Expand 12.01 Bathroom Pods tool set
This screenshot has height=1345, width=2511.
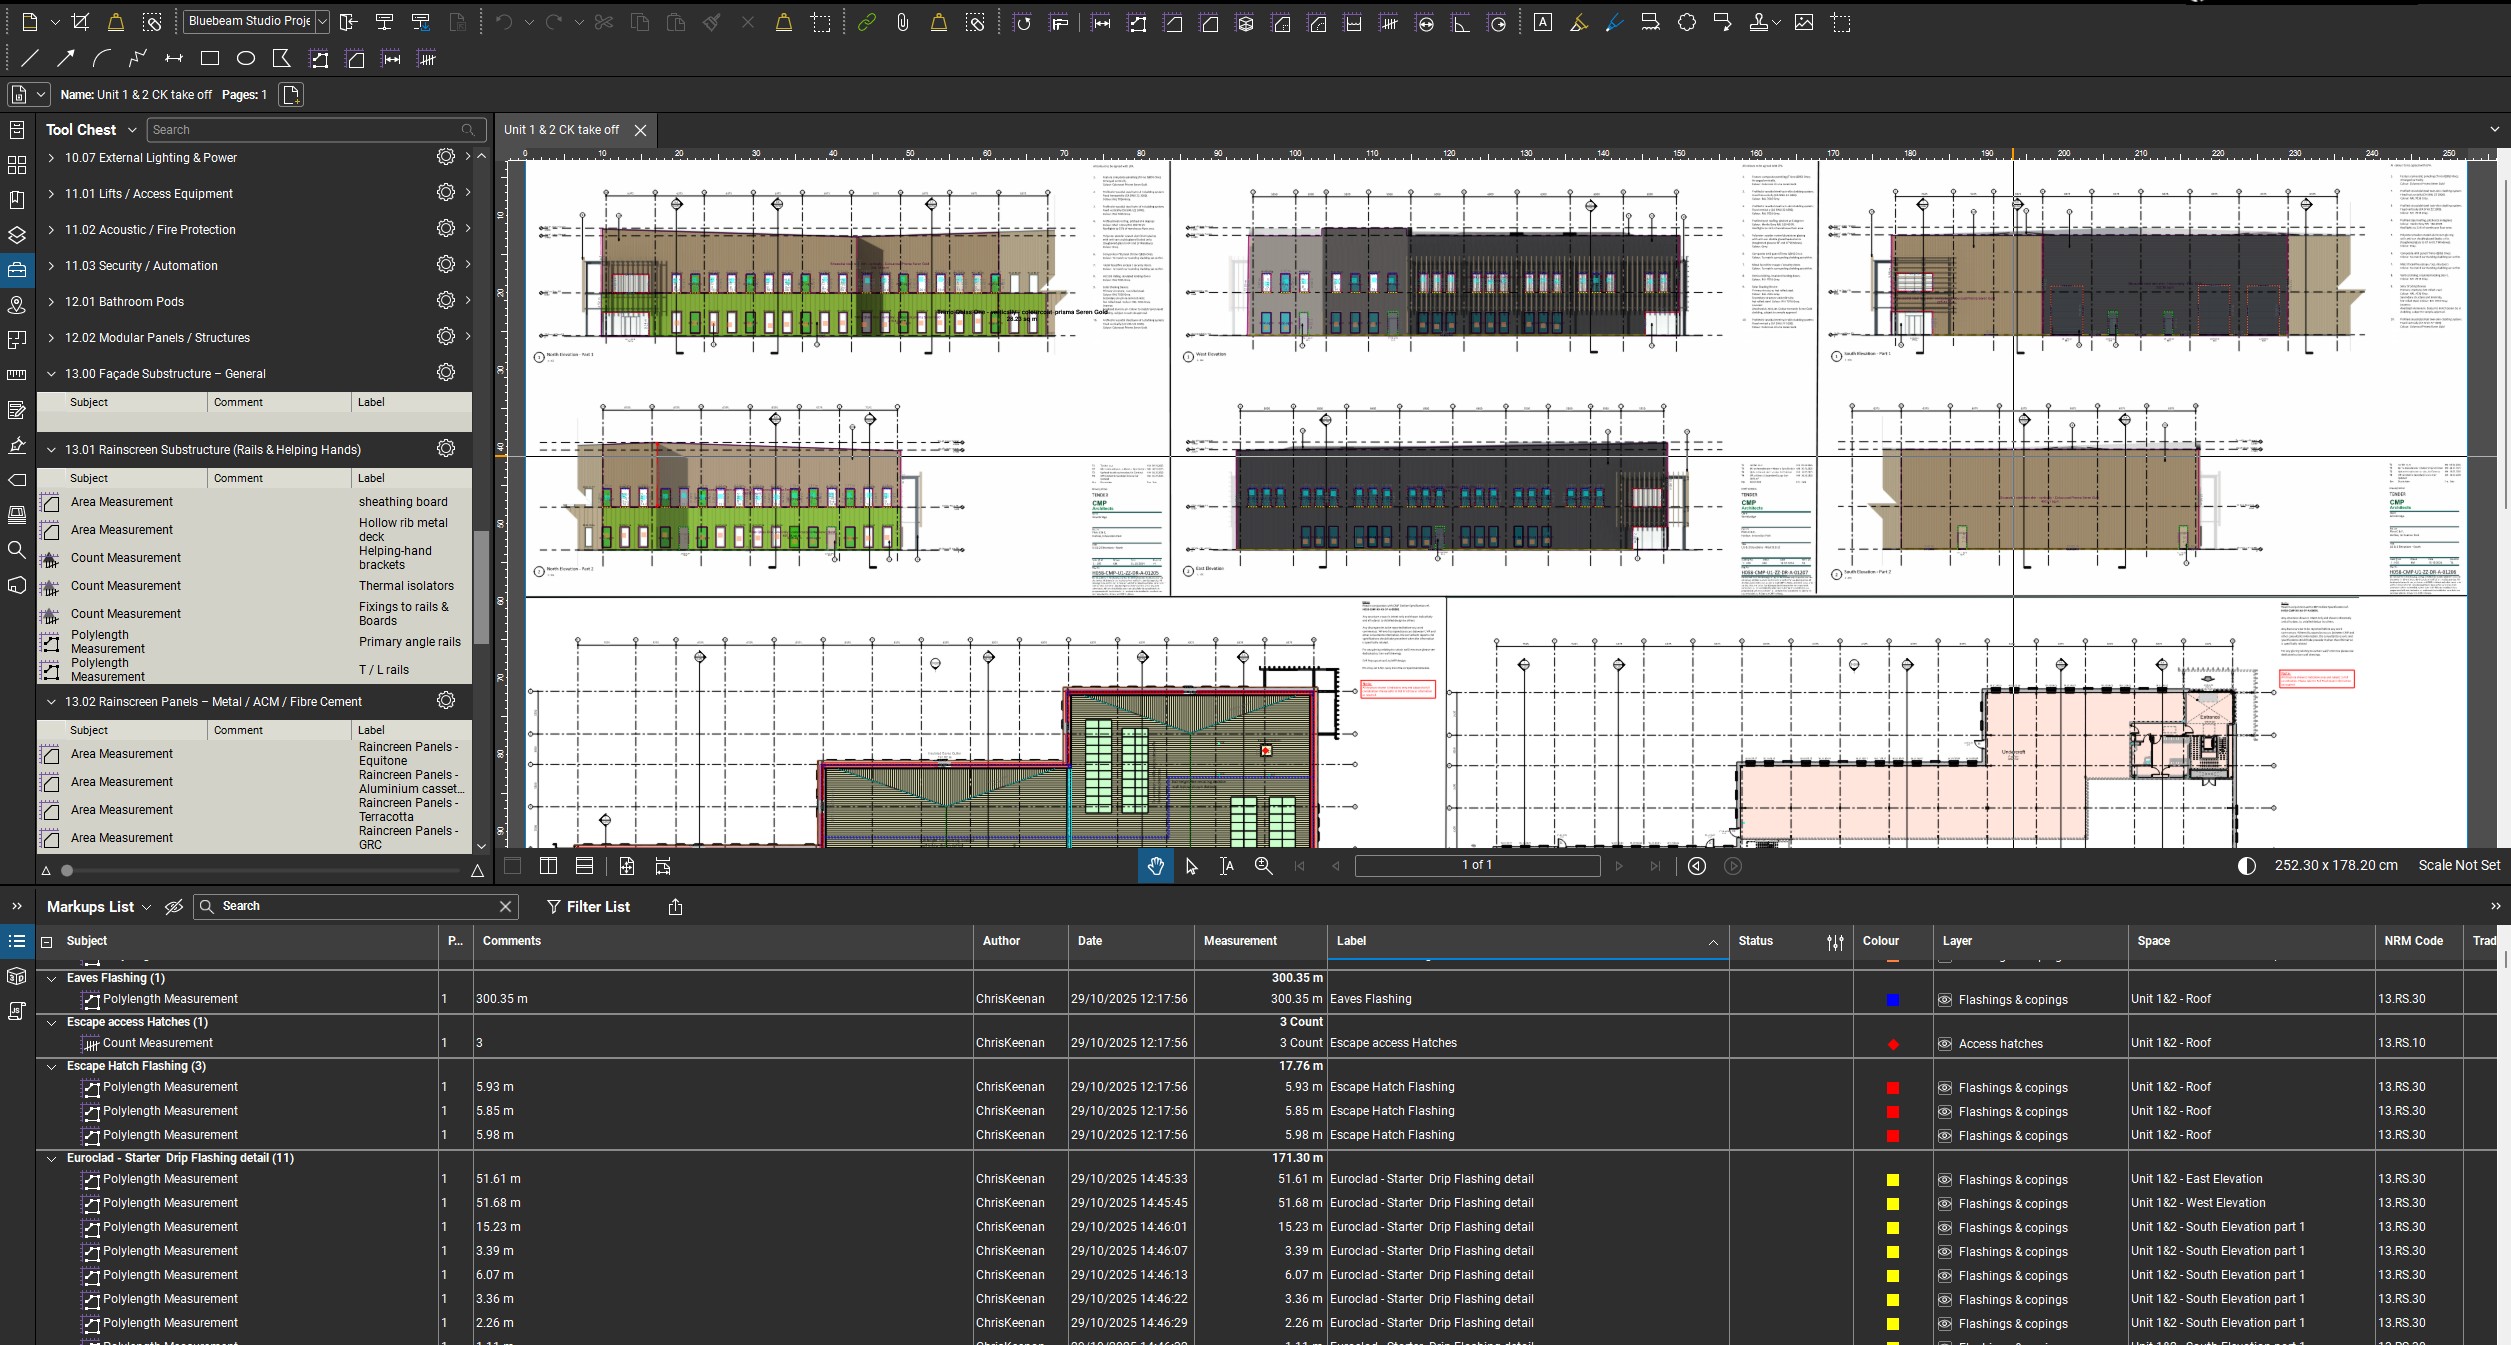[x=52, y=302]
